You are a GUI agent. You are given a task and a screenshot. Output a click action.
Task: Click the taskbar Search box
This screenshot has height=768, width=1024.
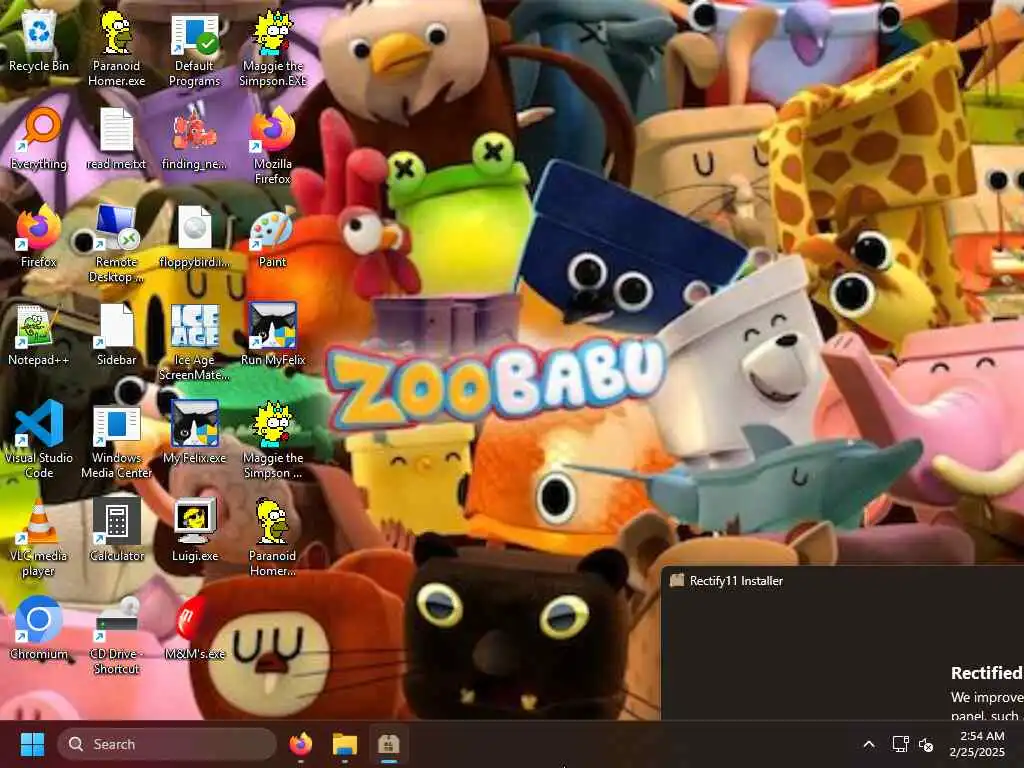pyautogui.click(x=167, y=744)
